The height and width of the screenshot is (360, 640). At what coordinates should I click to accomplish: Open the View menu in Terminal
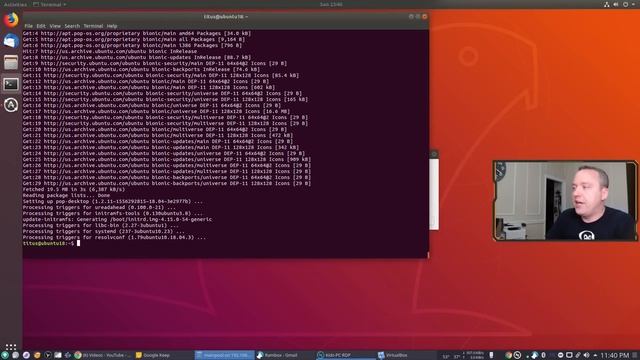coord(55,26)
